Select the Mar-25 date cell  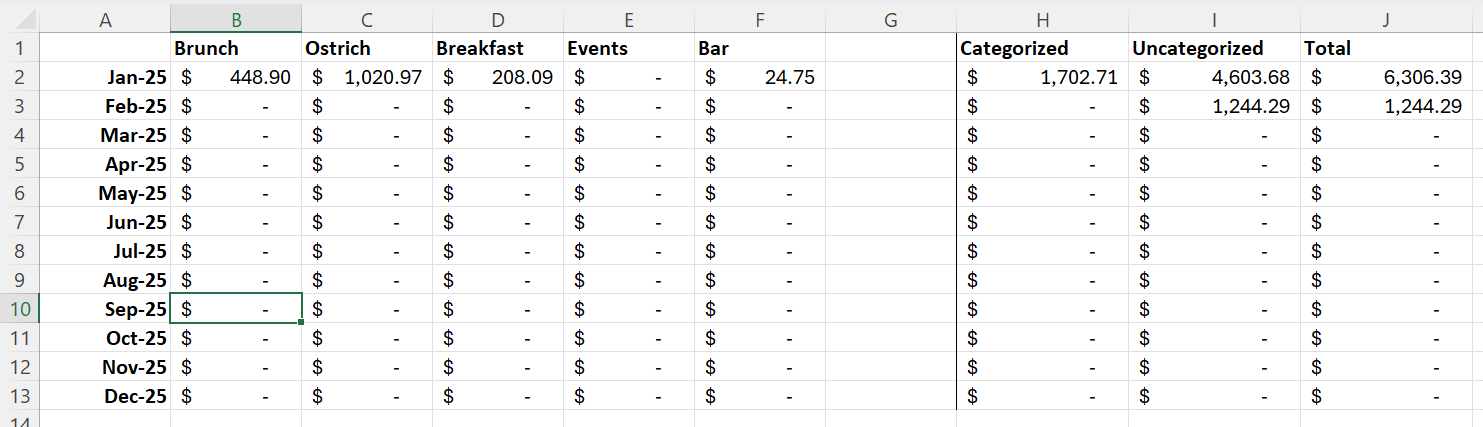coord(105,135)
